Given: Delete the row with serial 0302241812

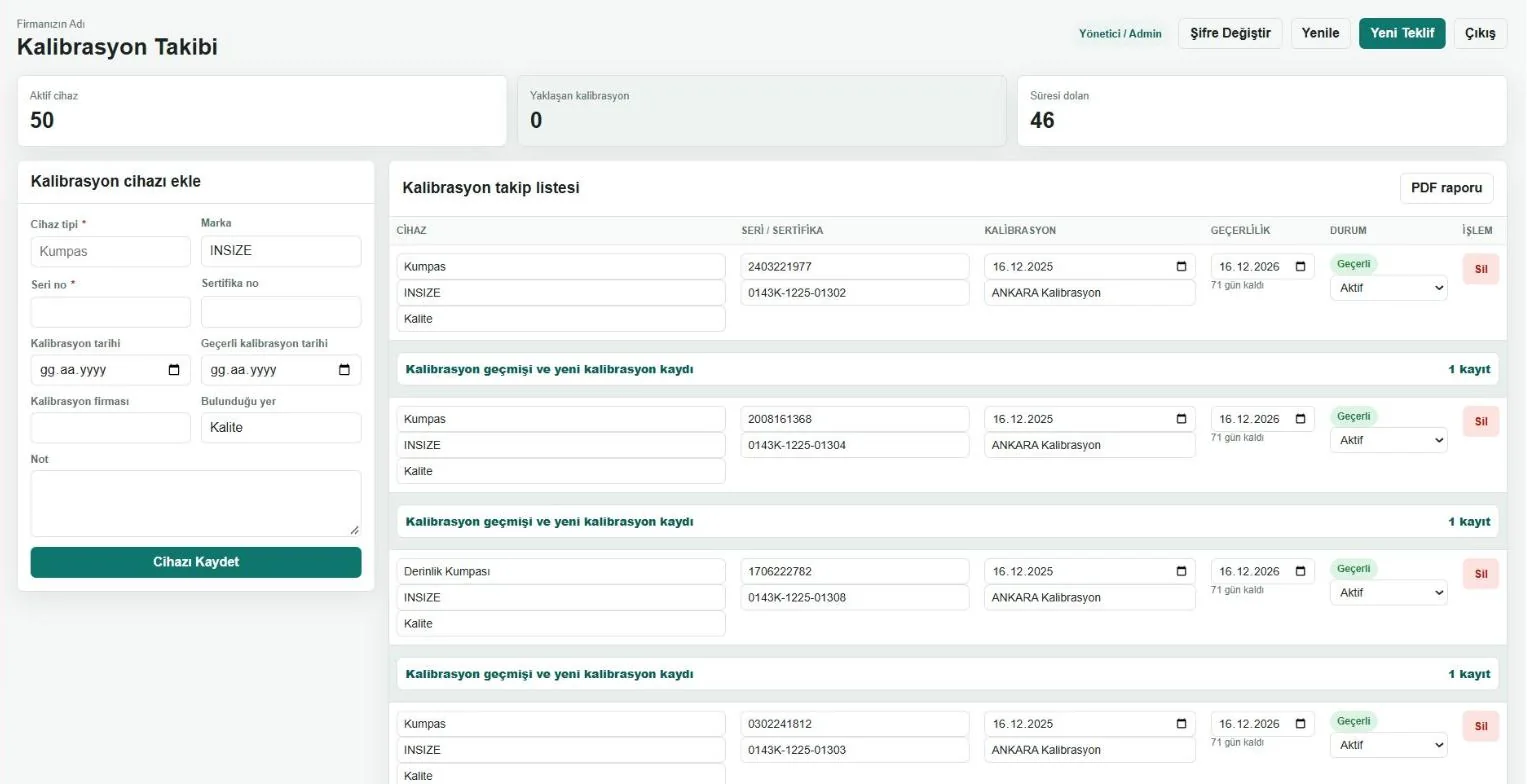Looking at the screenshot, I should click(x=1480, y=726).
